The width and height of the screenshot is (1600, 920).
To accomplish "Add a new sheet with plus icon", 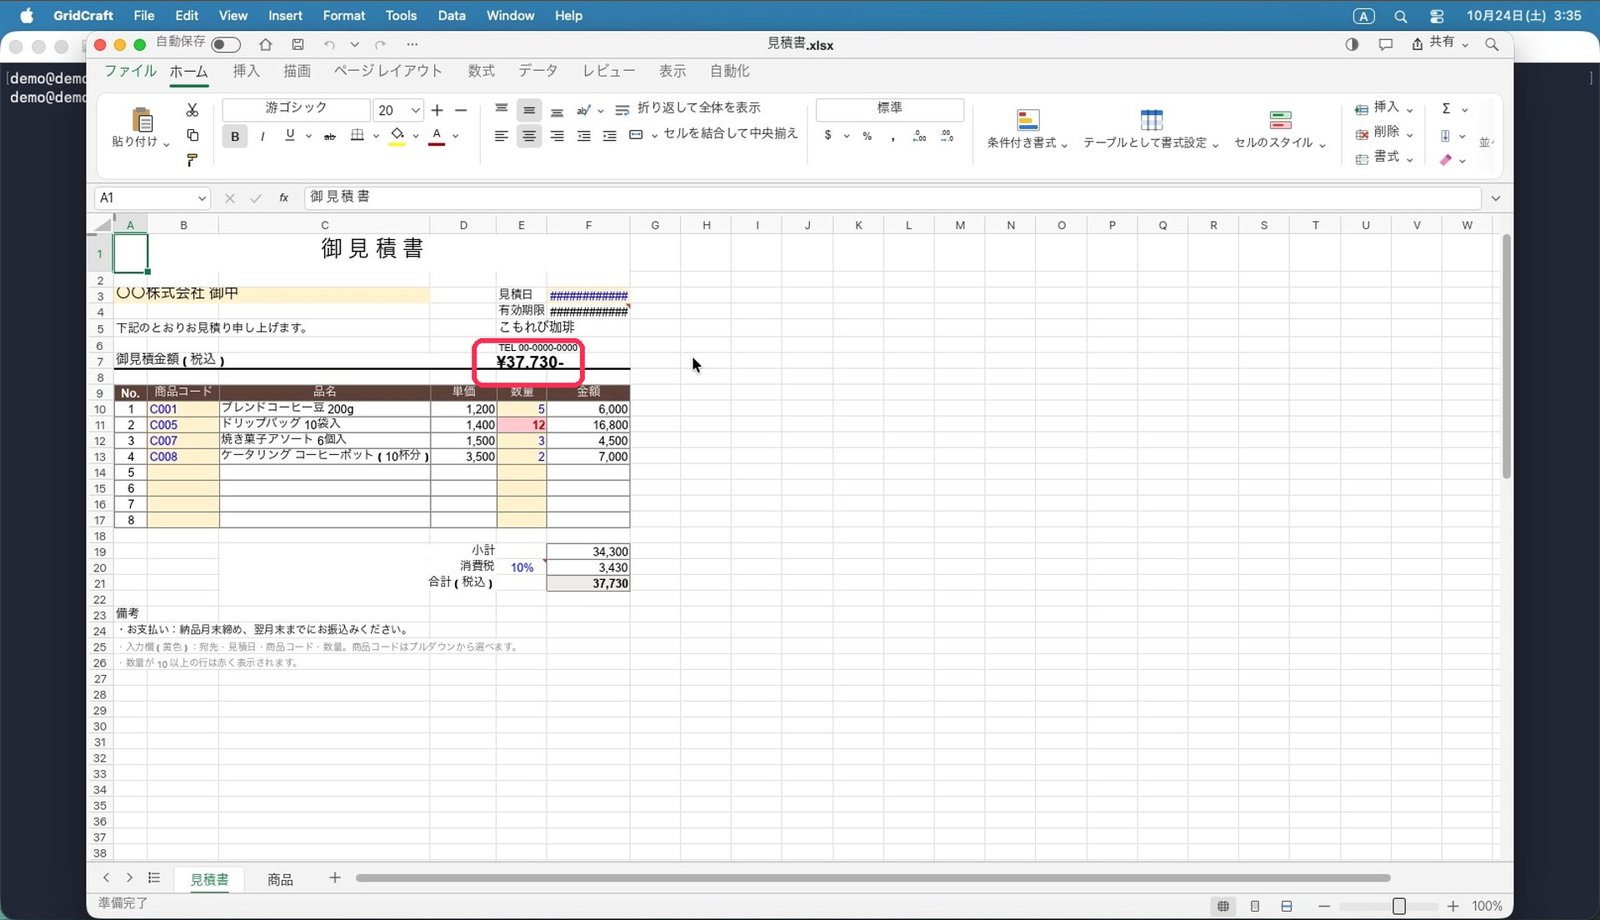I will point(335,878).
